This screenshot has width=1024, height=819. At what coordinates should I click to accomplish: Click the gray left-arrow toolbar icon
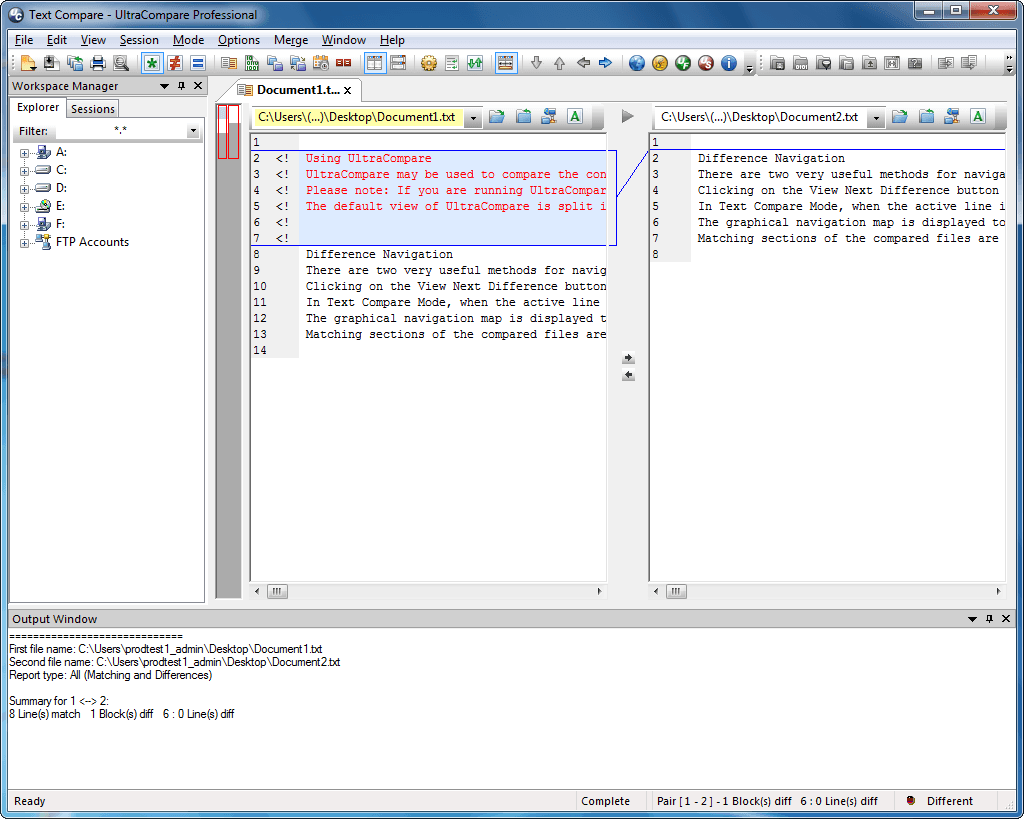click(x=583, y=63)
